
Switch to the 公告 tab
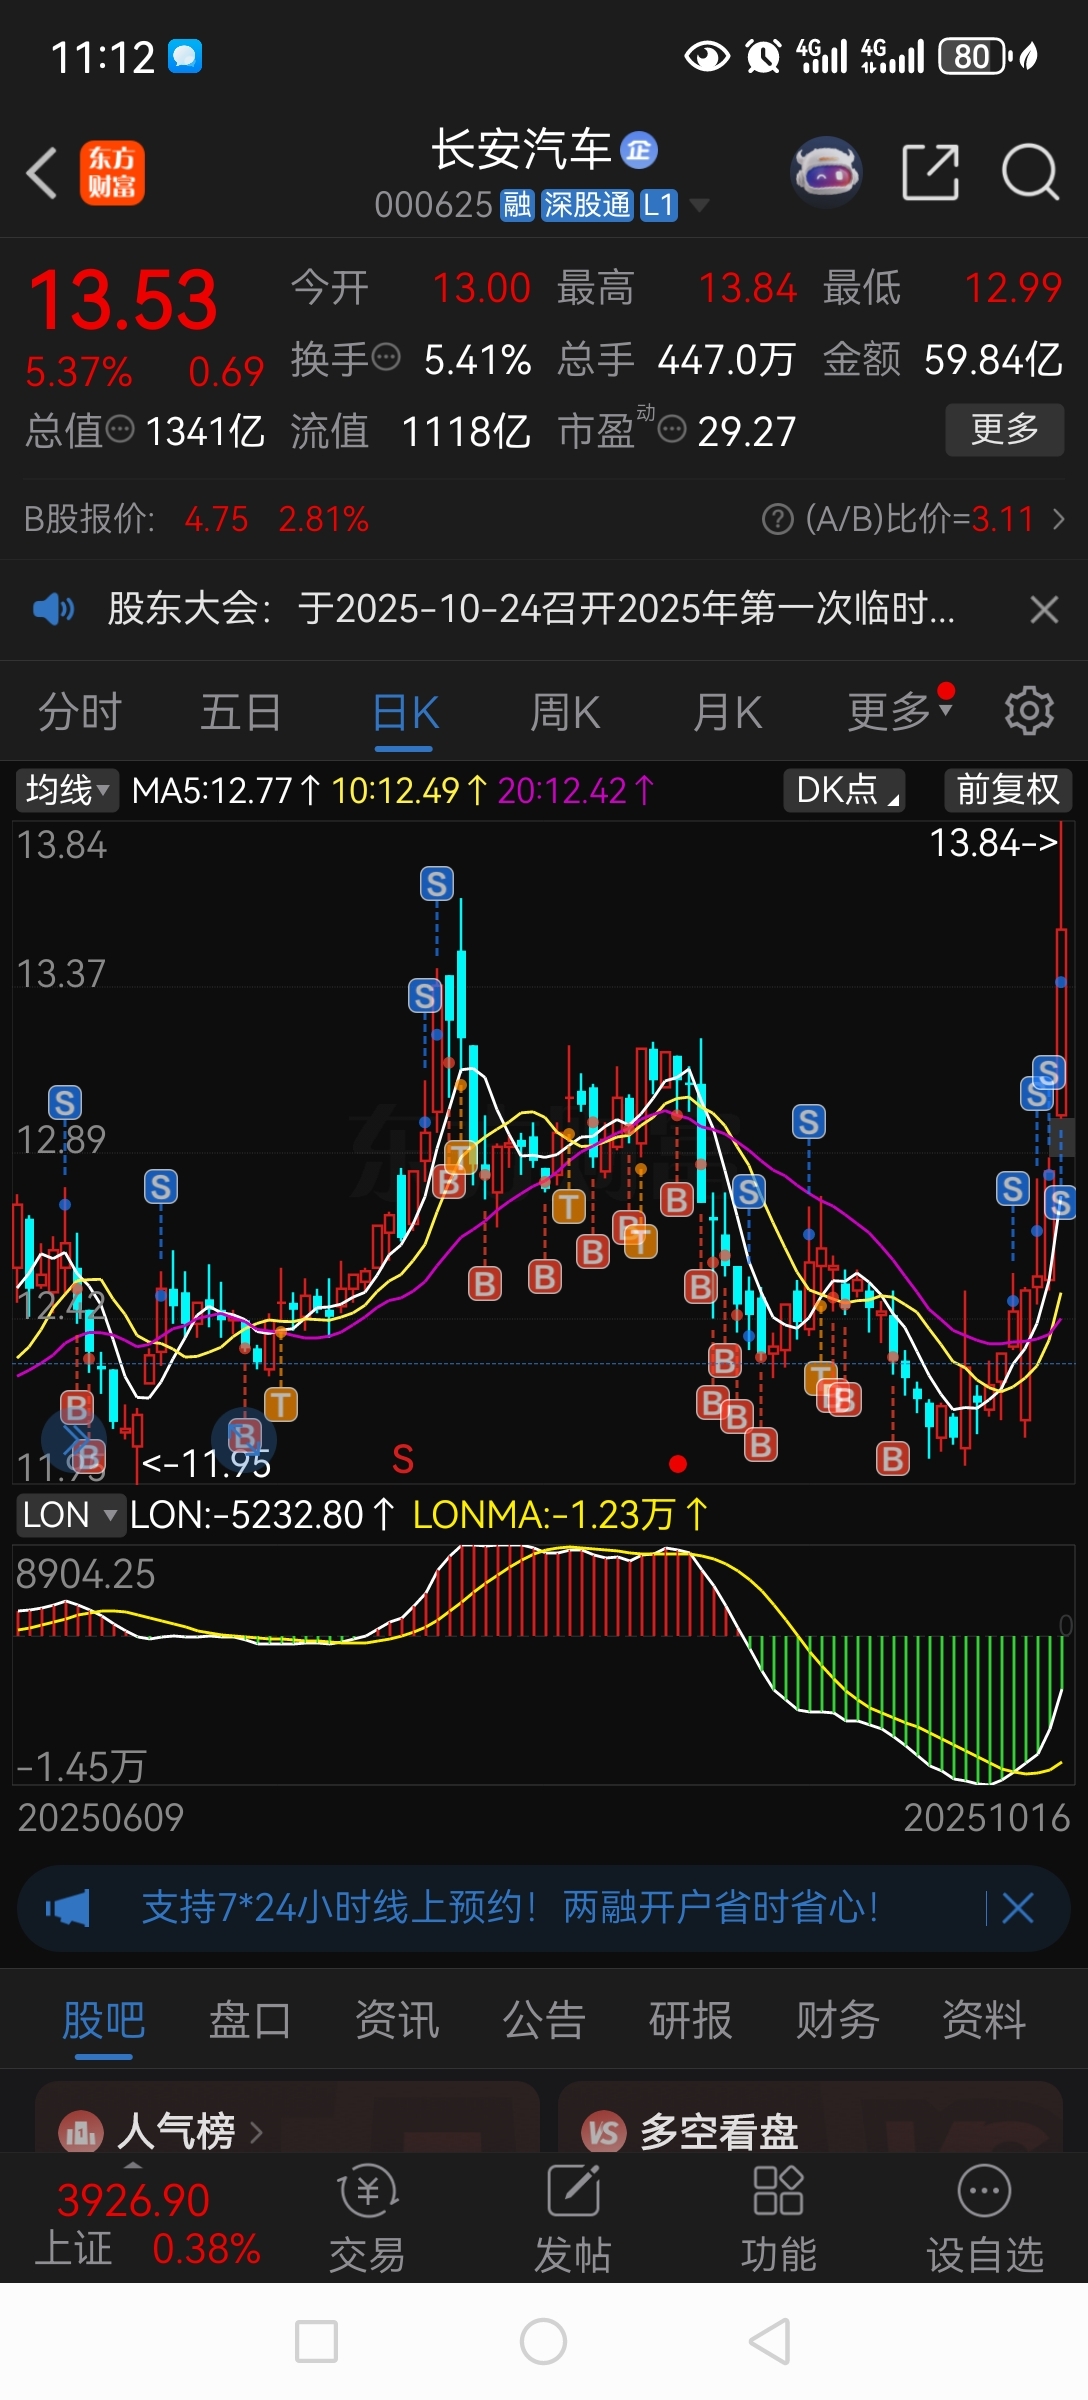544,2020
